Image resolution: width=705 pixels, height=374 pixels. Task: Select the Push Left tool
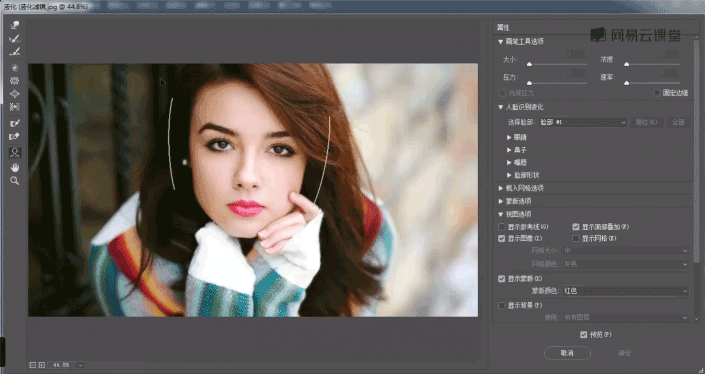click(15, 107)
